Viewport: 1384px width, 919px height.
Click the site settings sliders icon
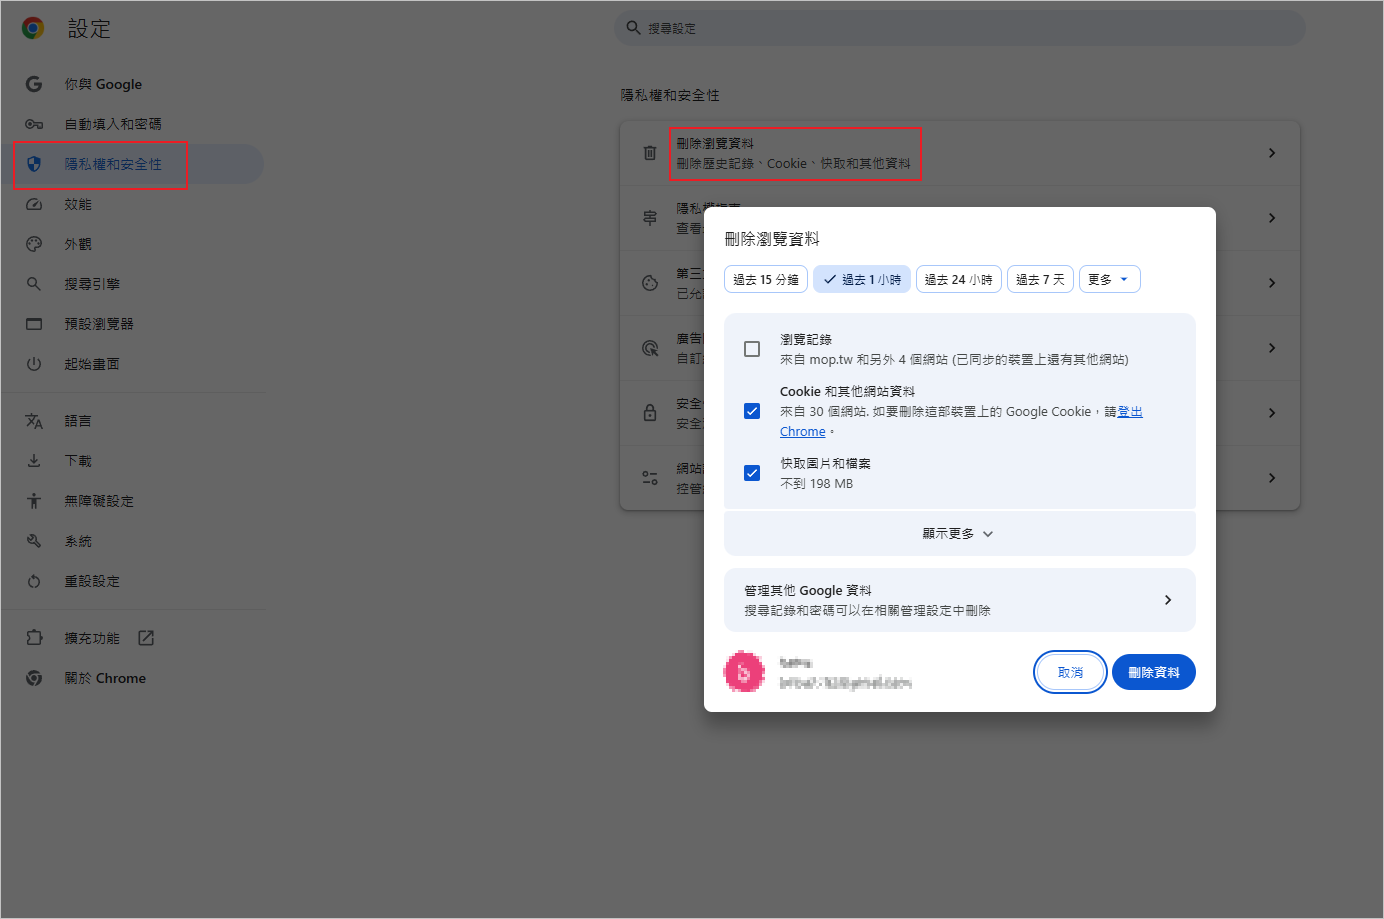coord(650,478)
